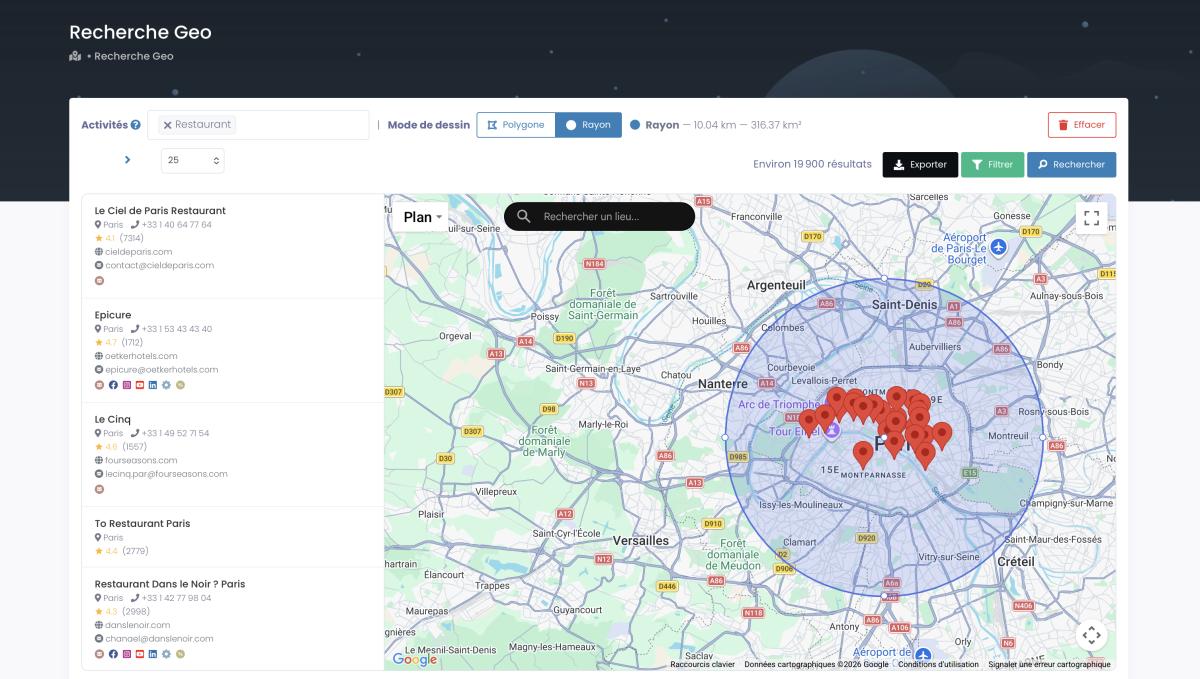Open the map camera pan controls

click(1091, 635)
